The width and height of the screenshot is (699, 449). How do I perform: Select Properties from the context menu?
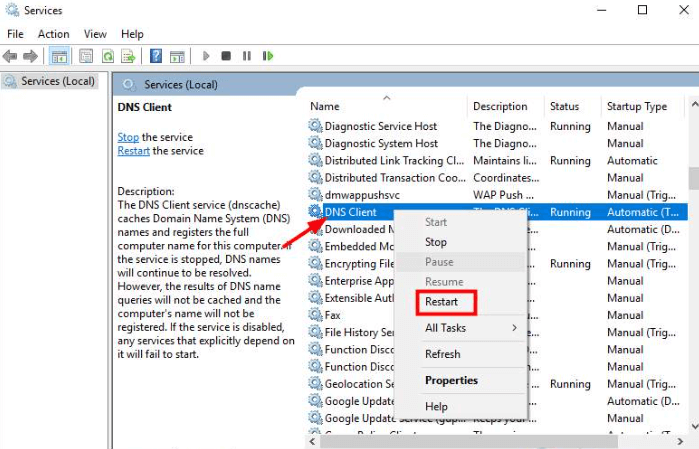pos(451,380)
